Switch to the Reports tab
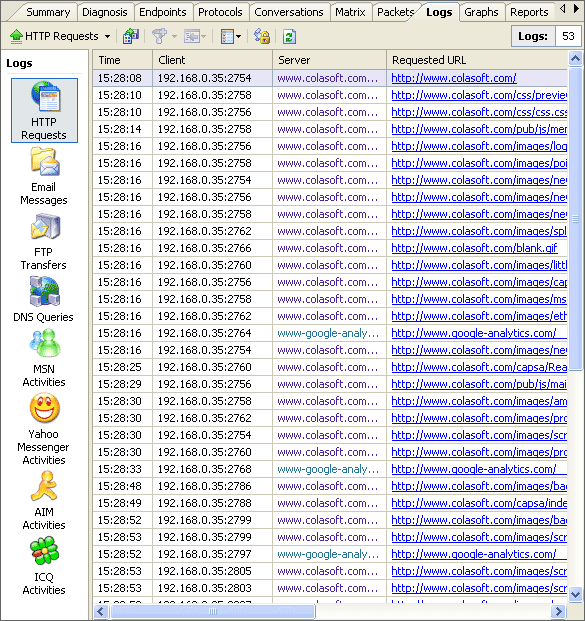This screenshot has height=621, width=585. tap(529, 12)
